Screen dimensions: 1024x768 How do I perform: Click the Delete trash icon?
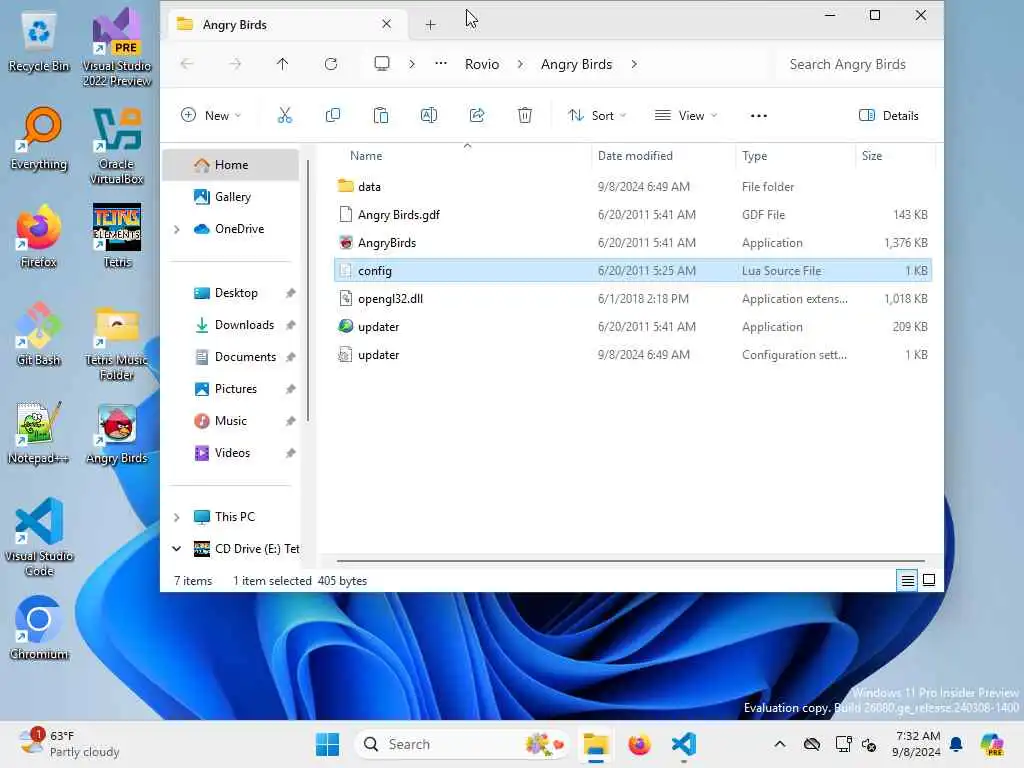pyautogui.click(x=524, y=116)
